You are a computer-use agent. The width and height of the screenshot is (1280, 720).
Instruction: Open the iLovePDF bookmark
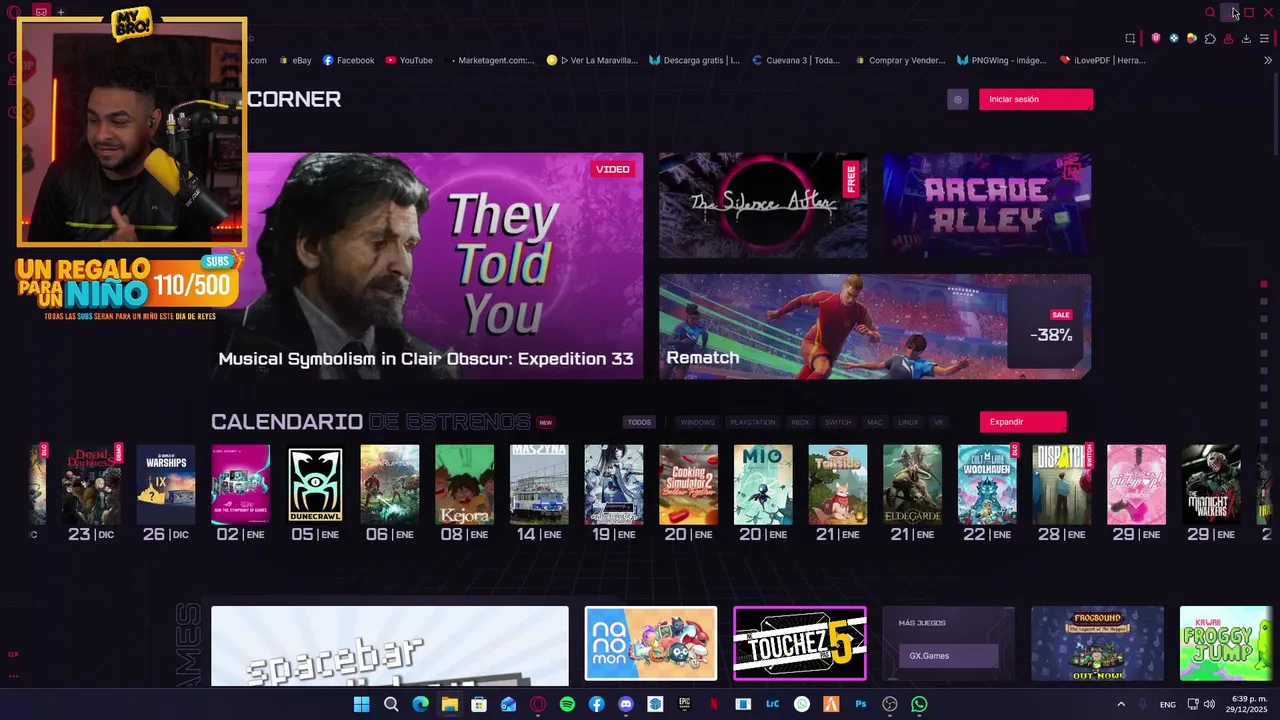[x=1103, y=60]
